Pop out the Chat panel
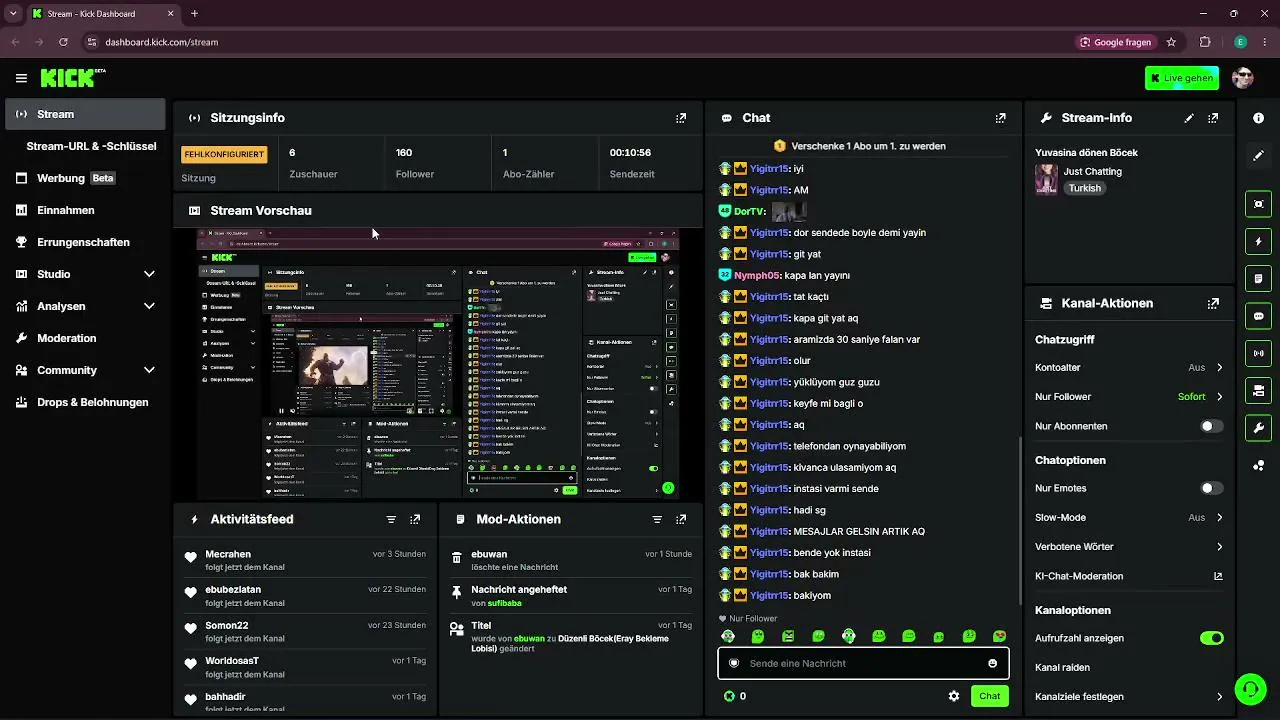This screenshot has width=1280, height=720. click(1000, 118)
